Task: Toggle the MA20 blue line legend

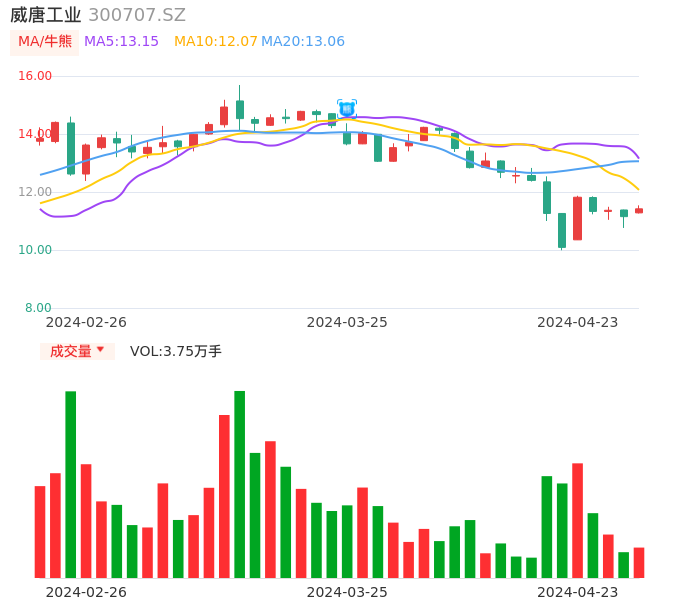Action: 303,42
